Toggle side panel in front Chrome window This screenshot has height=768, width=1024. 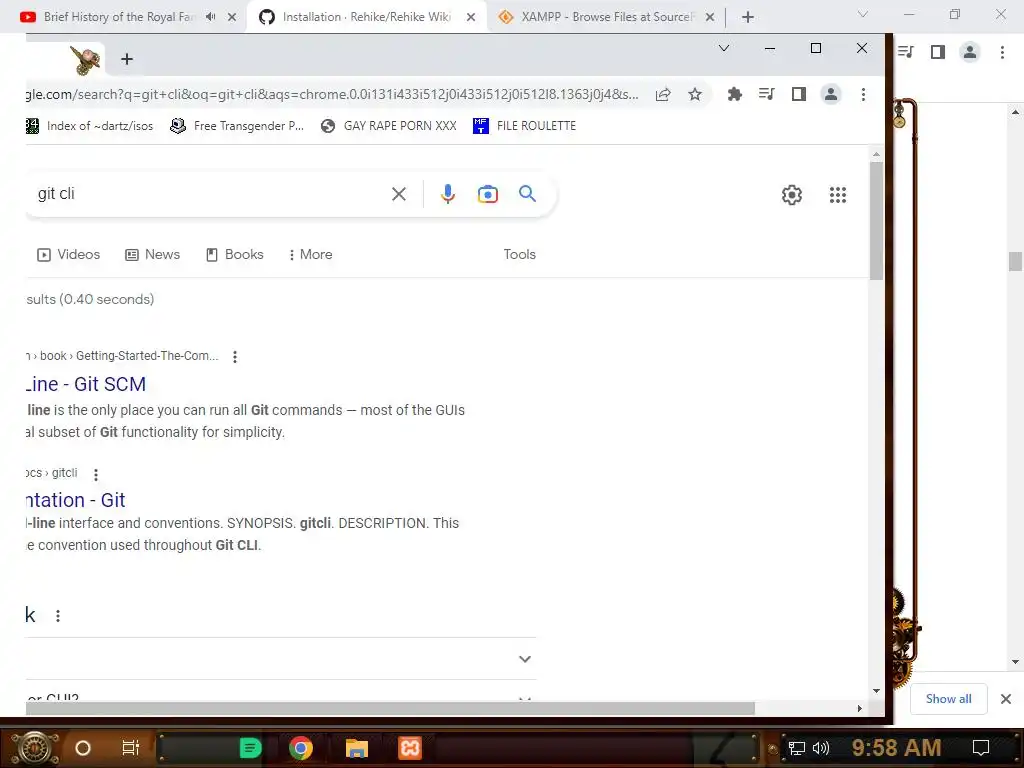(798, 94)
